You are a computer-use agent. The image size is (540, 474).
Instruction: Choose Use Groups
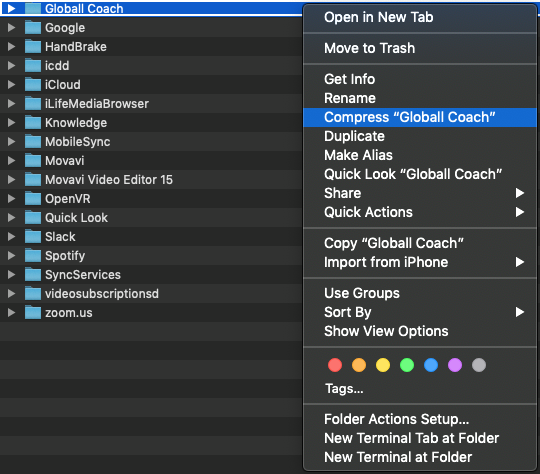[420, 293]
